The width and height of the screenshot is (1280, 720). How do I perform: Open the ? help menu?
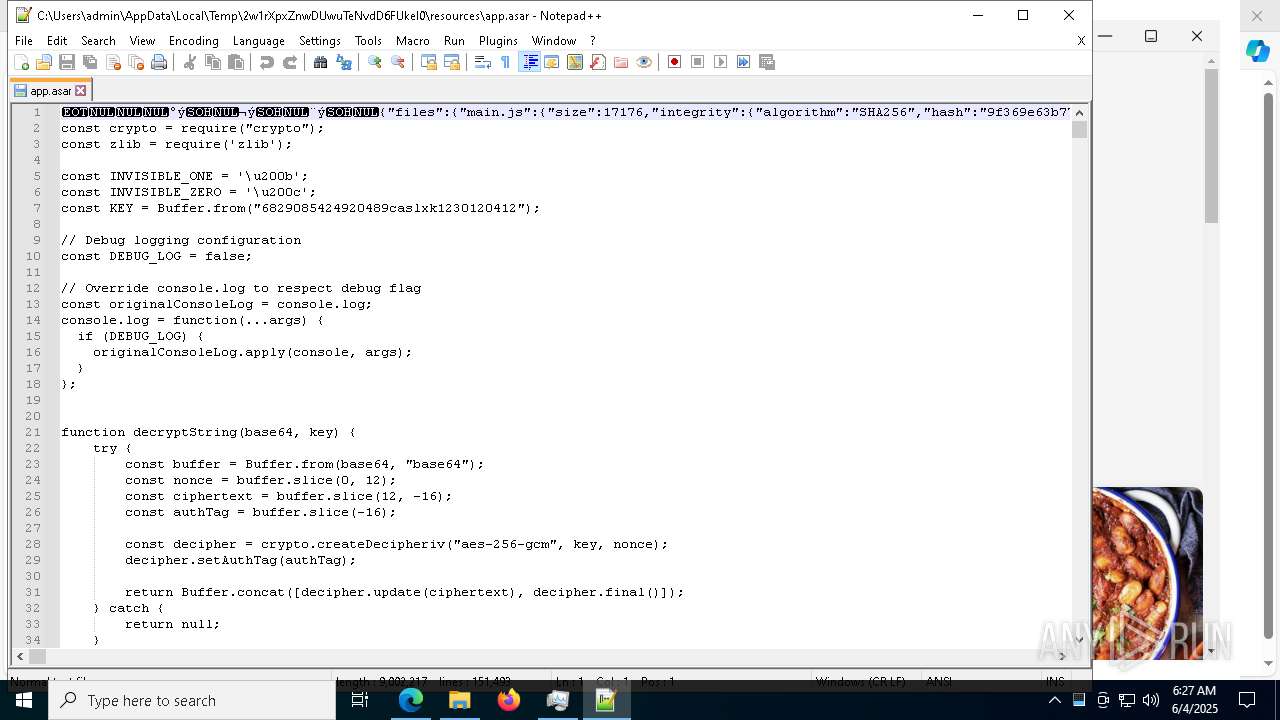tap(592, 41)
